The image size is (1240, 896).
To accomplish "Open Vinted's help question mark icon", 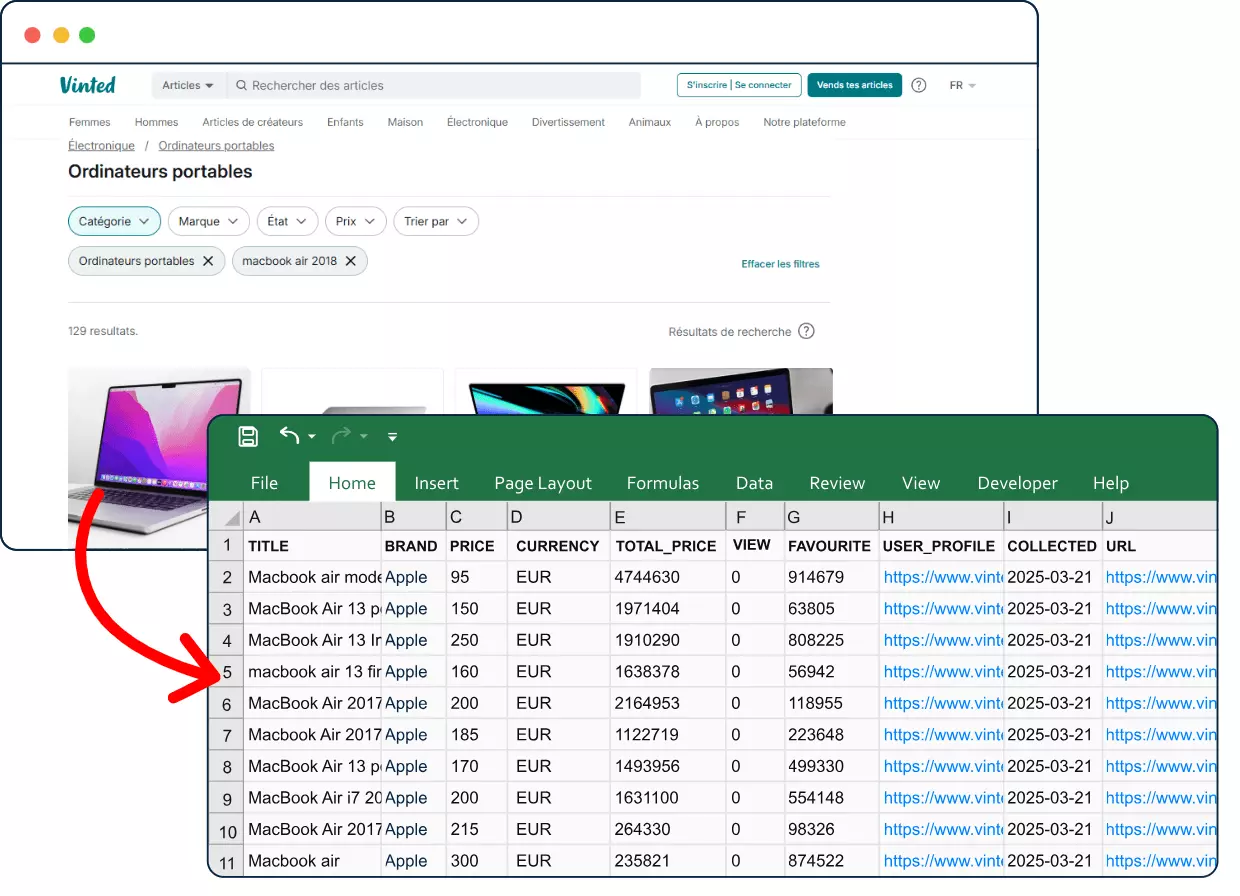I will click(918, 85).
